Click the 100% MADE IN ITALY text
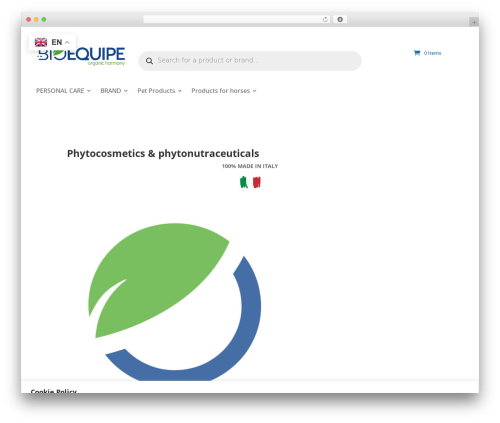The image size is (500, 423). [x=250, y=166]
